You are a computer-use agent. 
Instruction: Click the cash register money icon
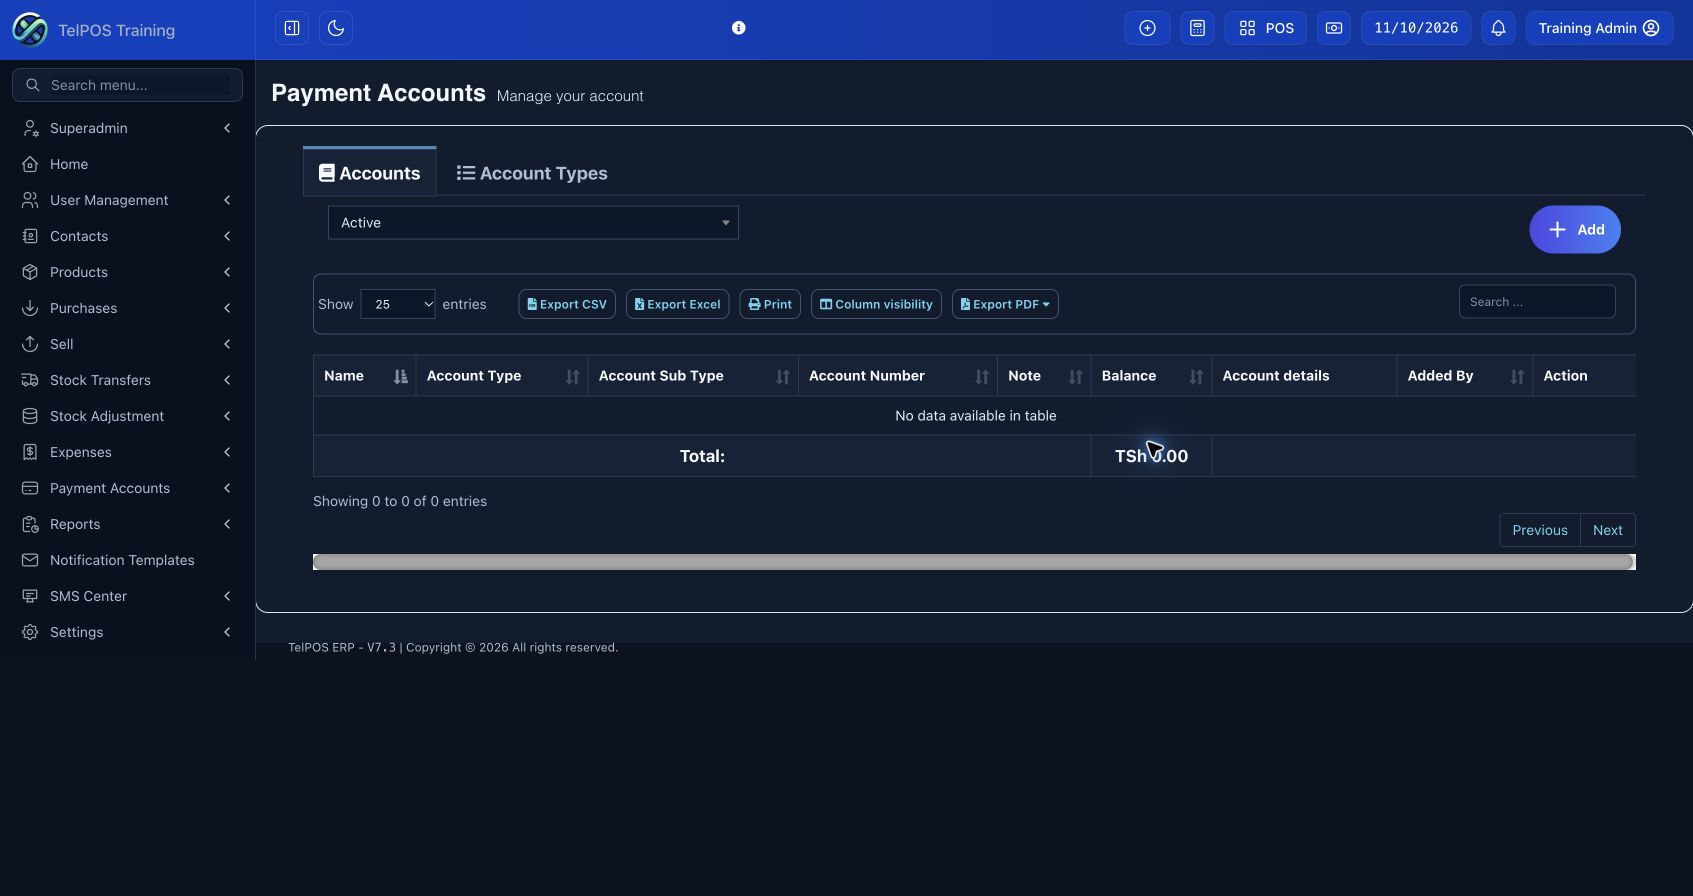[x=1334, y=28]
